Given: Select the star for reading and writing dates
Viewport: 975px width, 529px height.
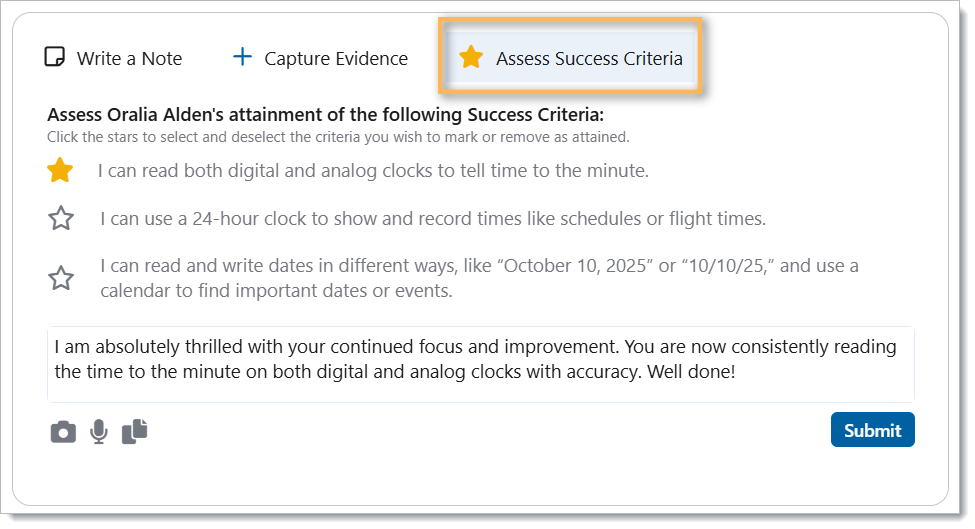Looking at the screenshot, I should pyautogui.click(x=61, y=278).
